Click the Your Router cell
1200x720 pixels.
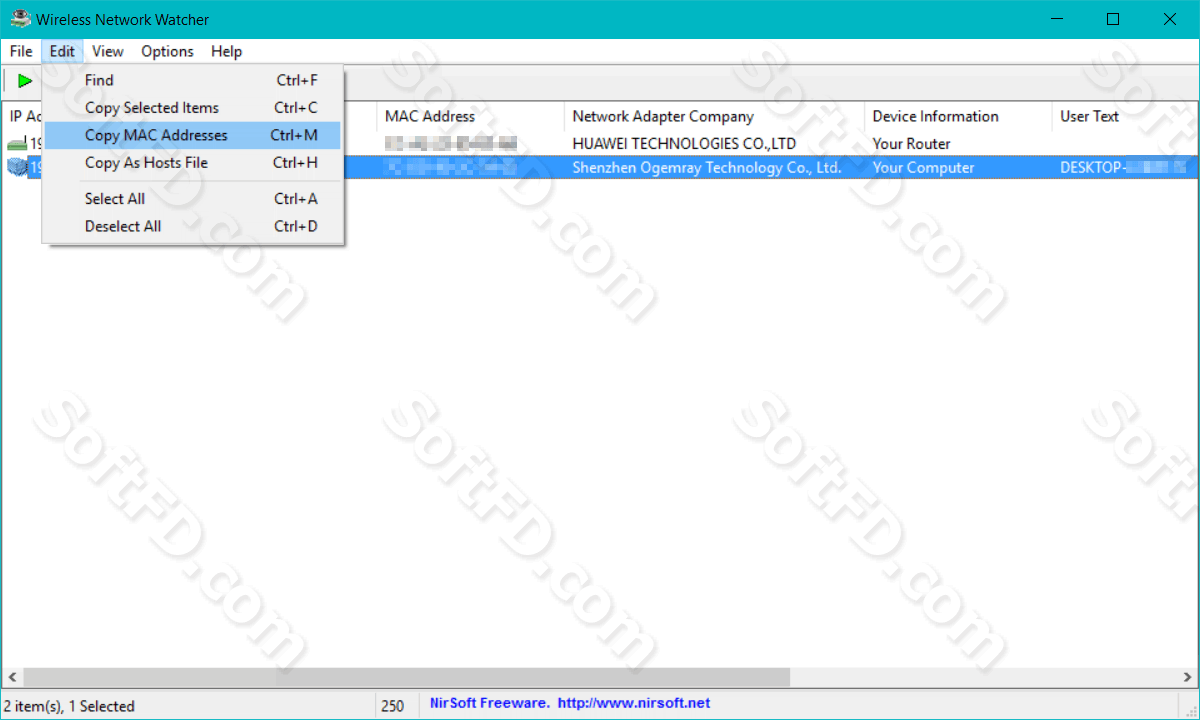coord(911,144)
